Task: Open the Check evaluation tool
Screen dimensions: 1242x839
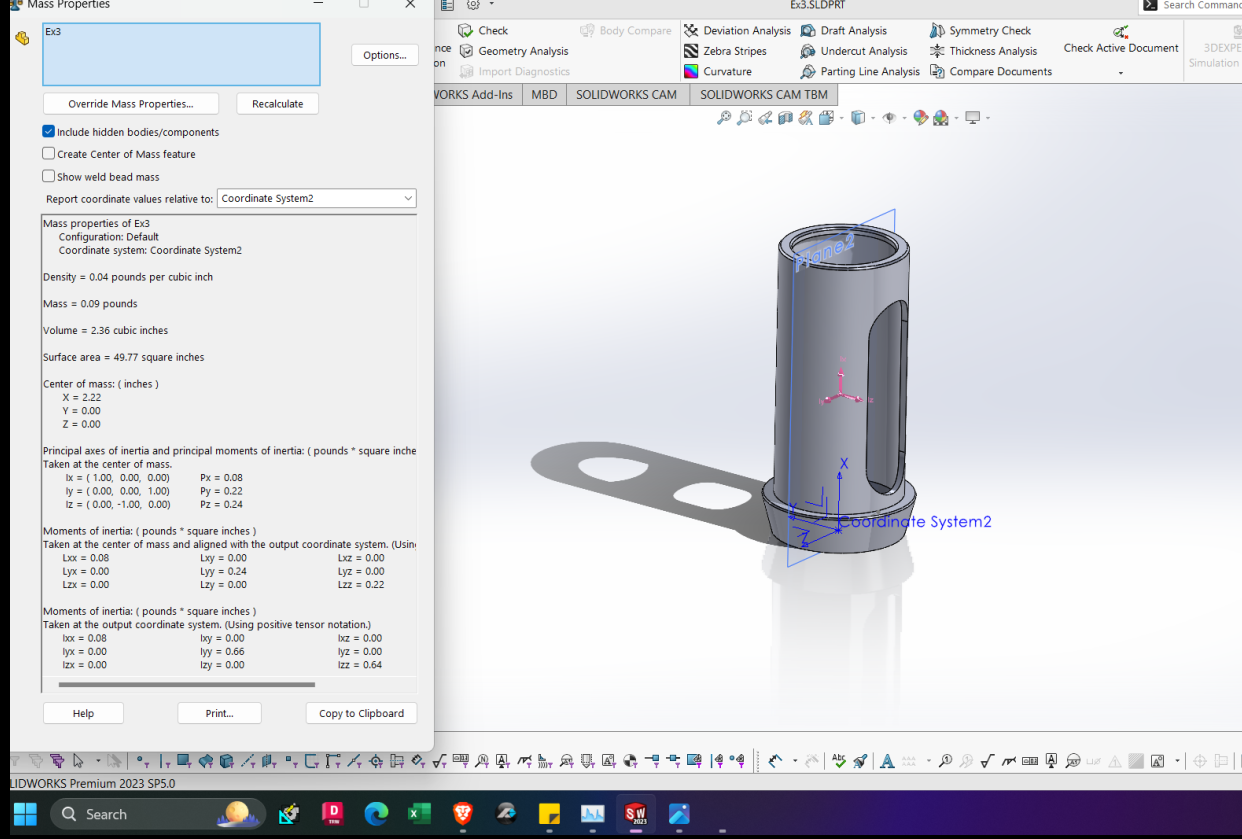Action: click(x=483, y=31)
